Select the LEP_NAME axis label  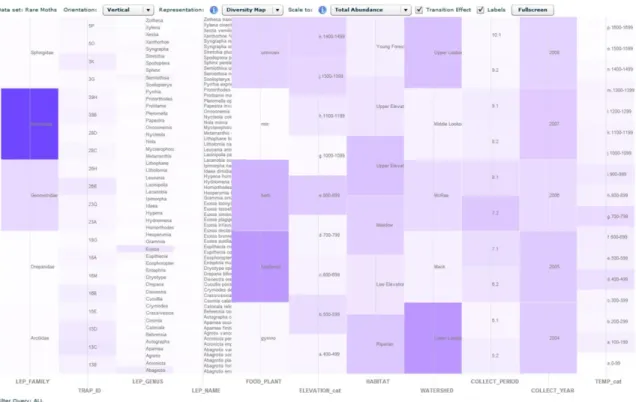click(206, 390)
